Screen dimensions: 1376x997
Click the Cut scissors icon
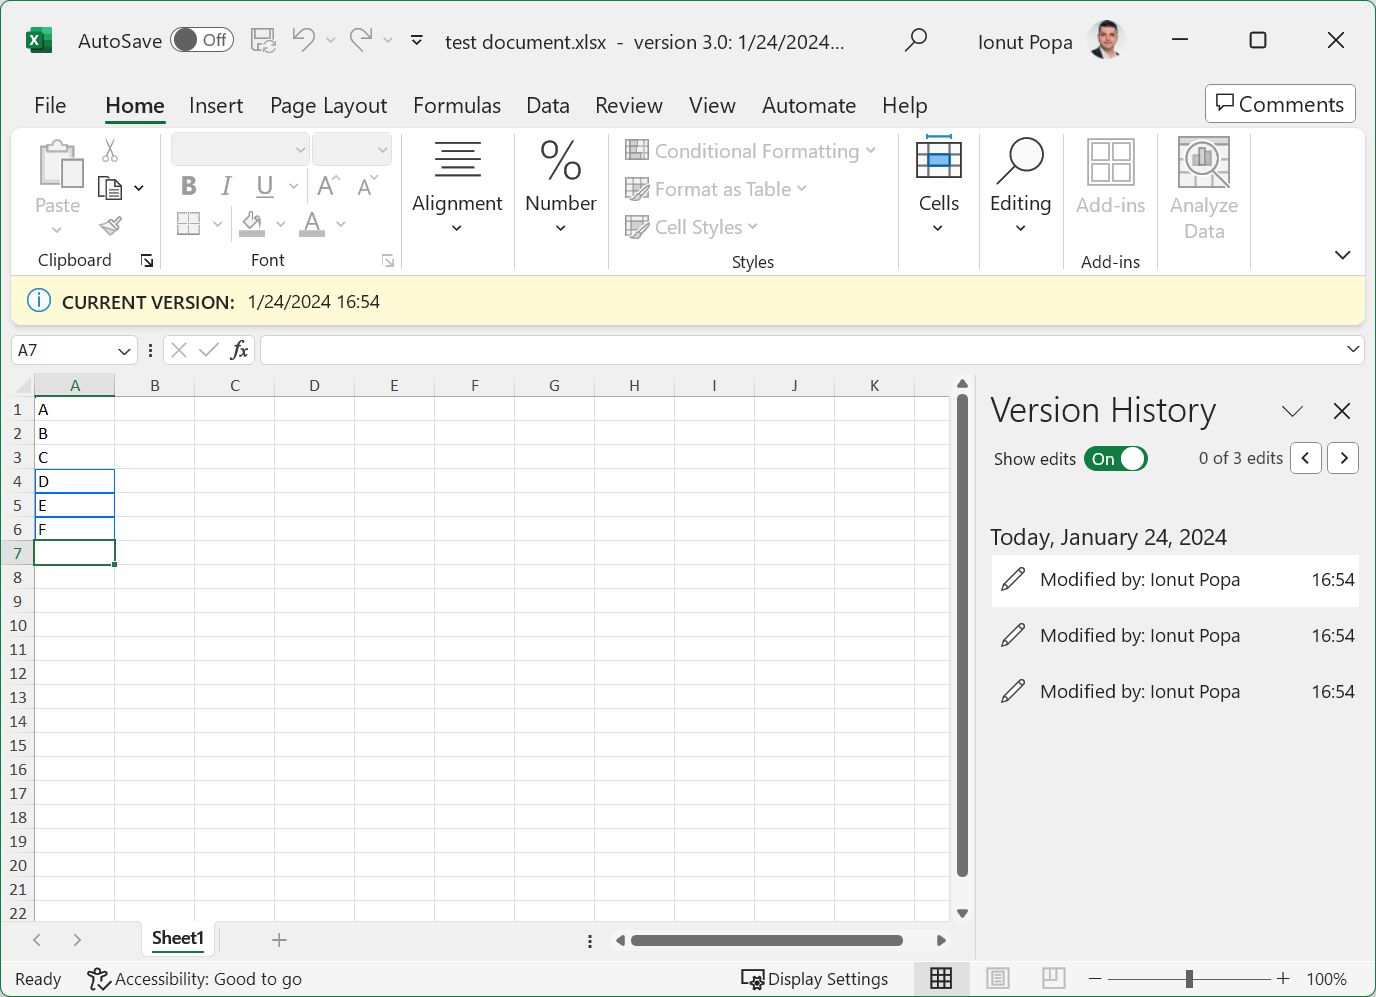110,150
